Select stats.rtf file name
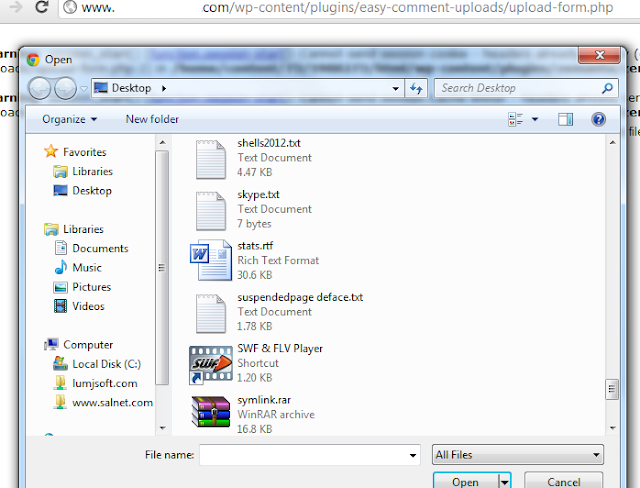This screenshot has width=640, height=488. [x=255, y=246]
